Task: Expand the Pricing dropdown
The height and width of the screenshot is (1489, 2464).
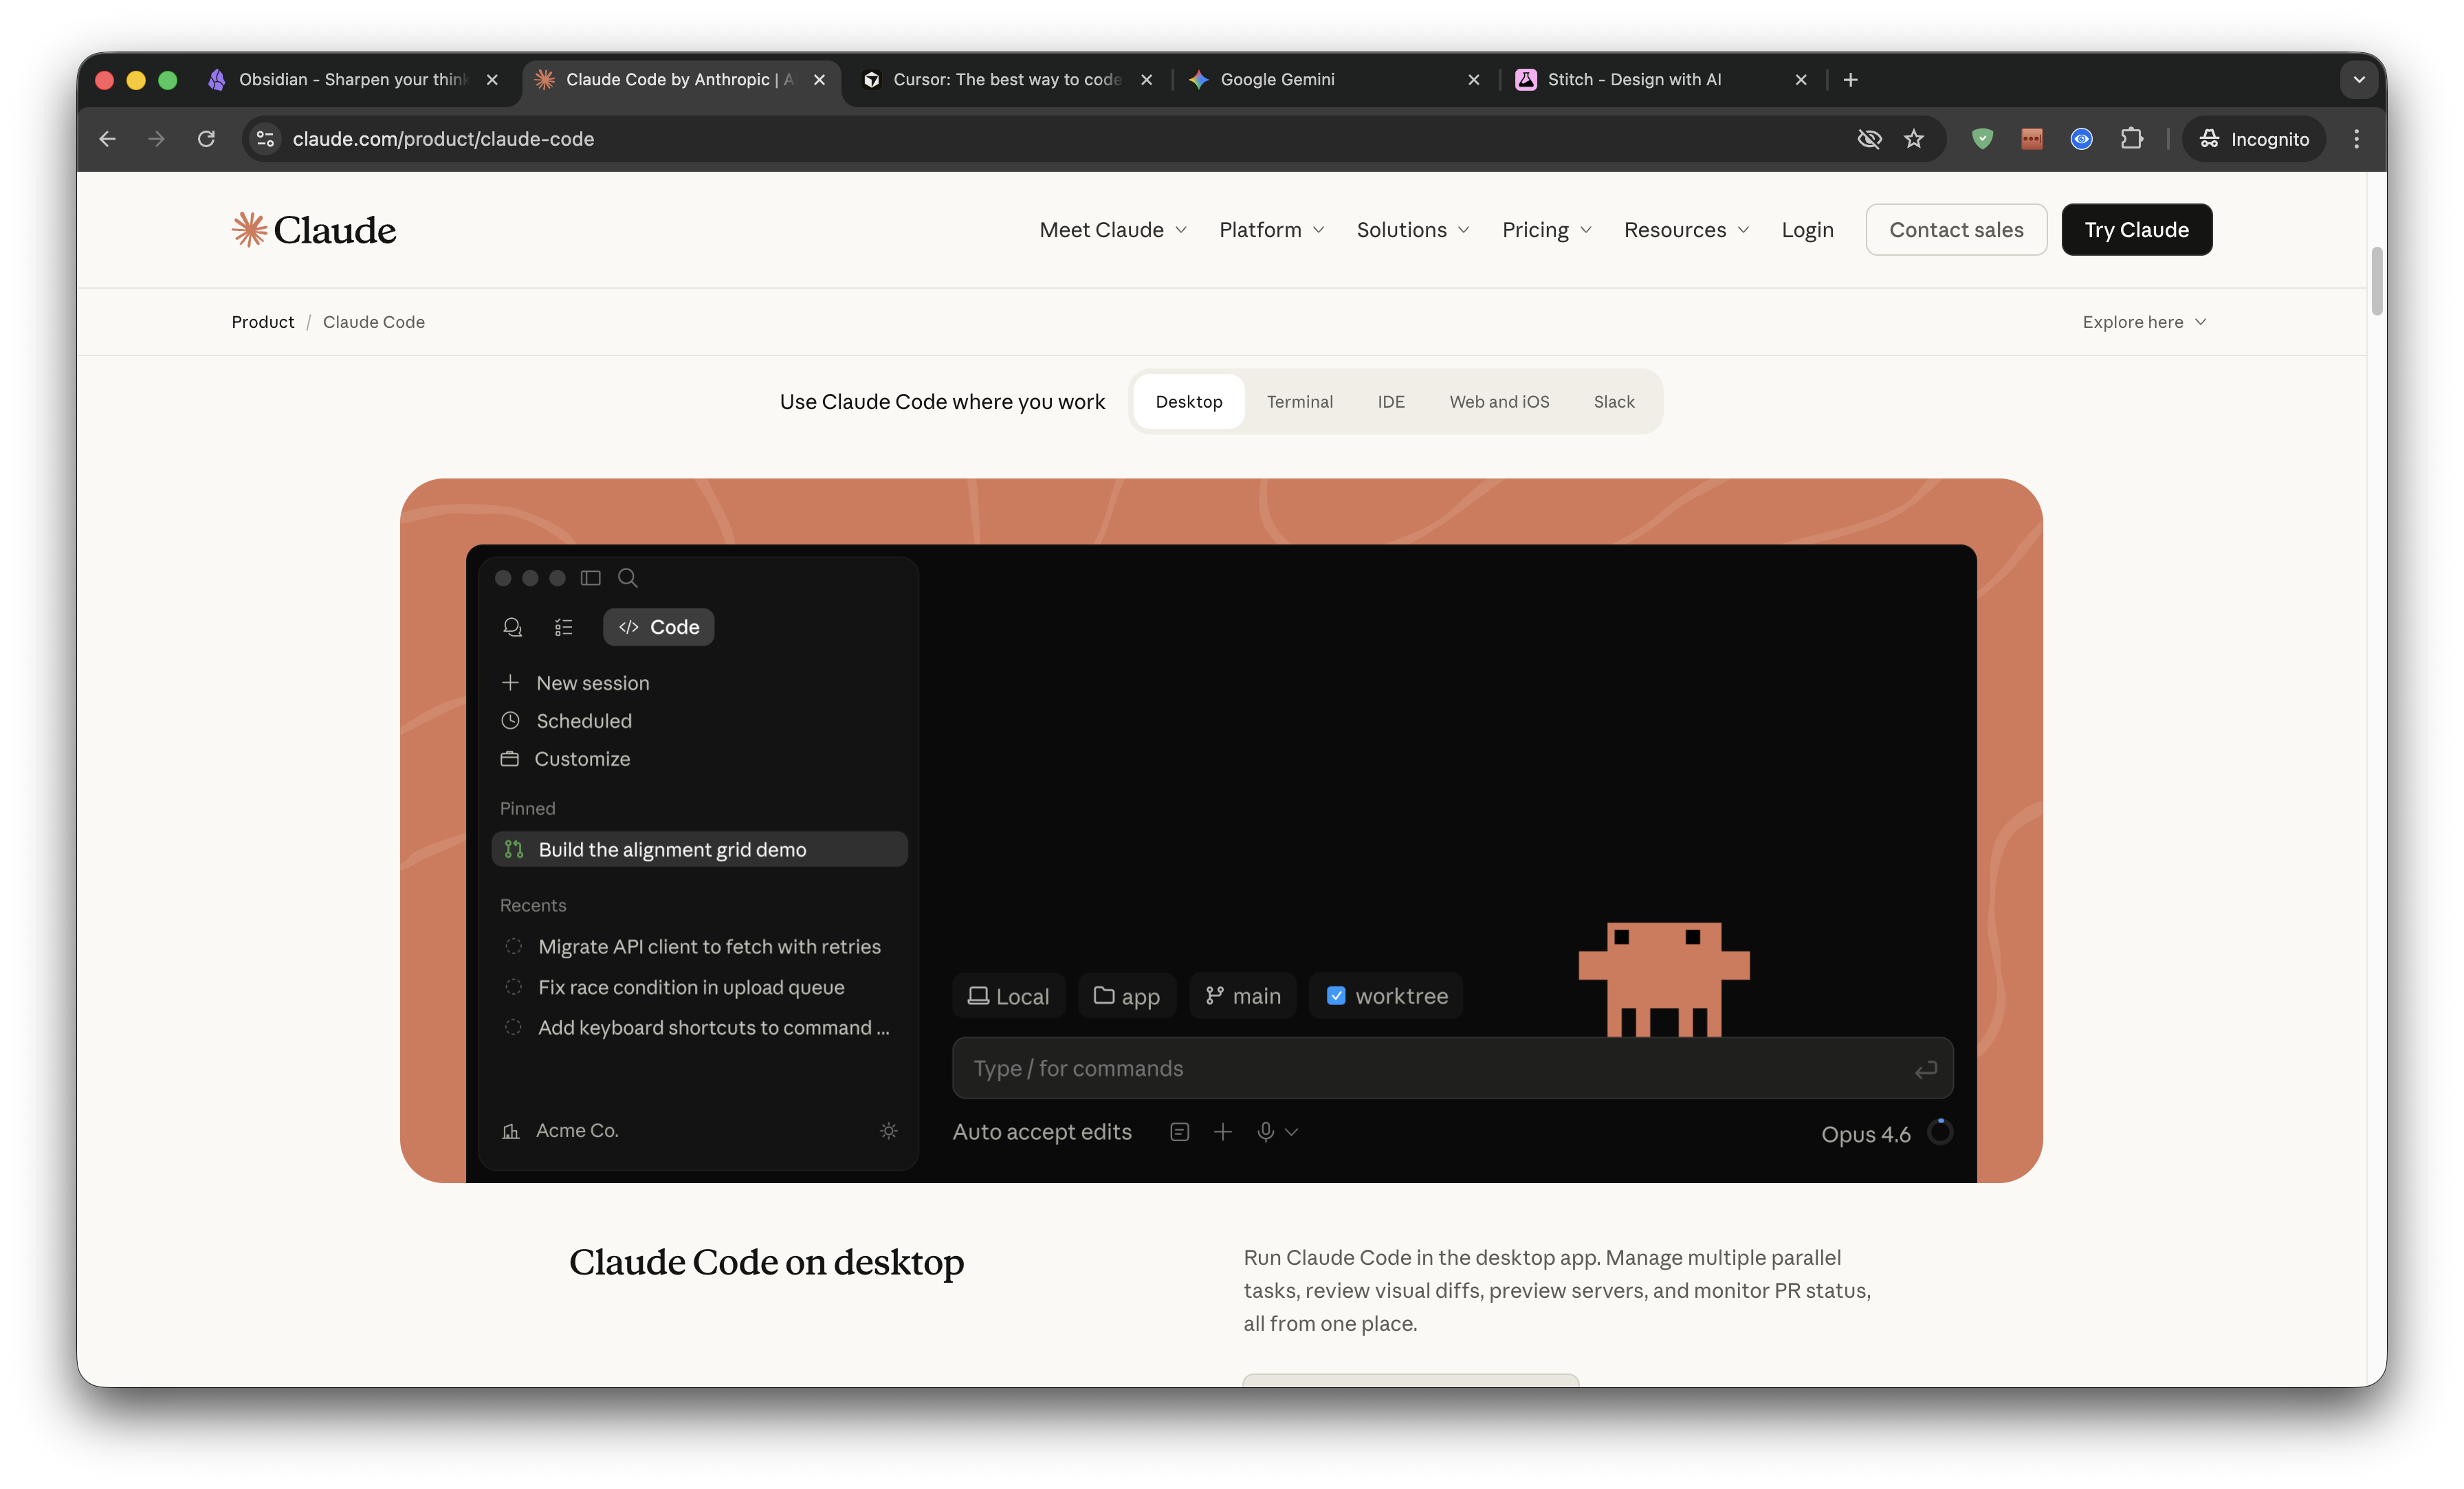Action: [1547, 230]
